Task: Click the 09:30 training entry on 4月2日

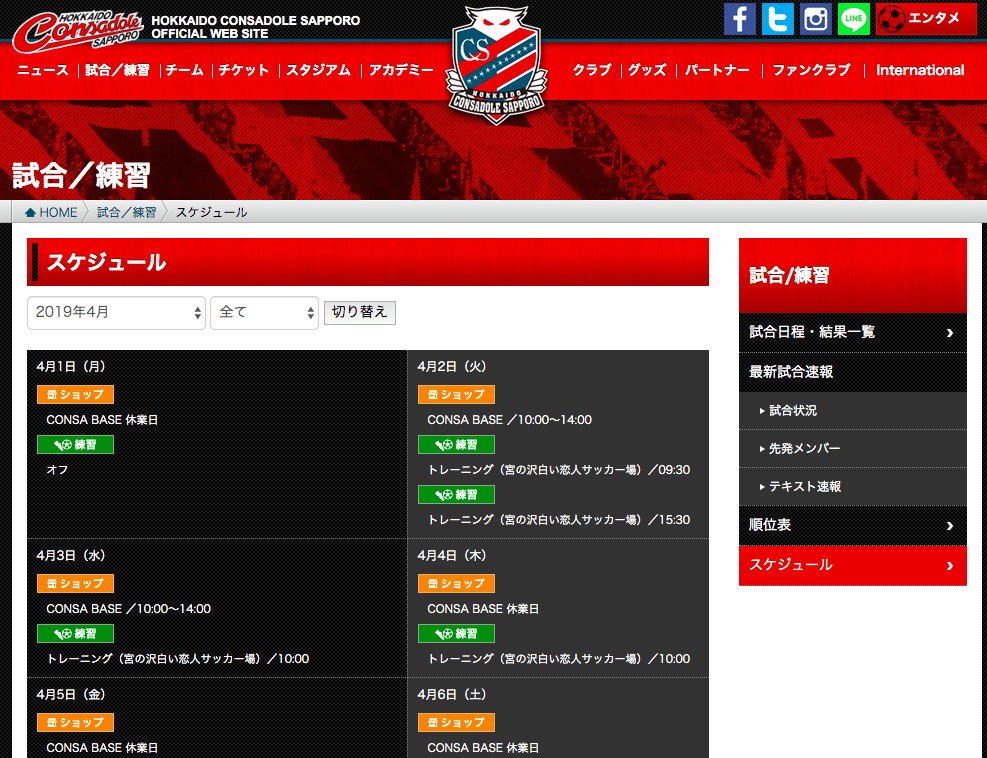Action: click(x=558, y=470)
